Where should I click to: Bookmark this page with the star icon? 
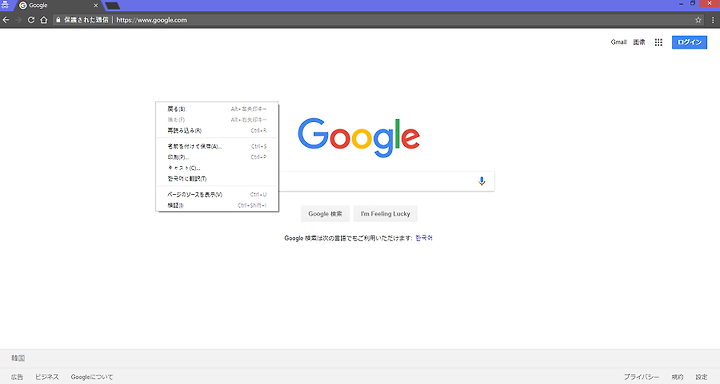(698, 20)
